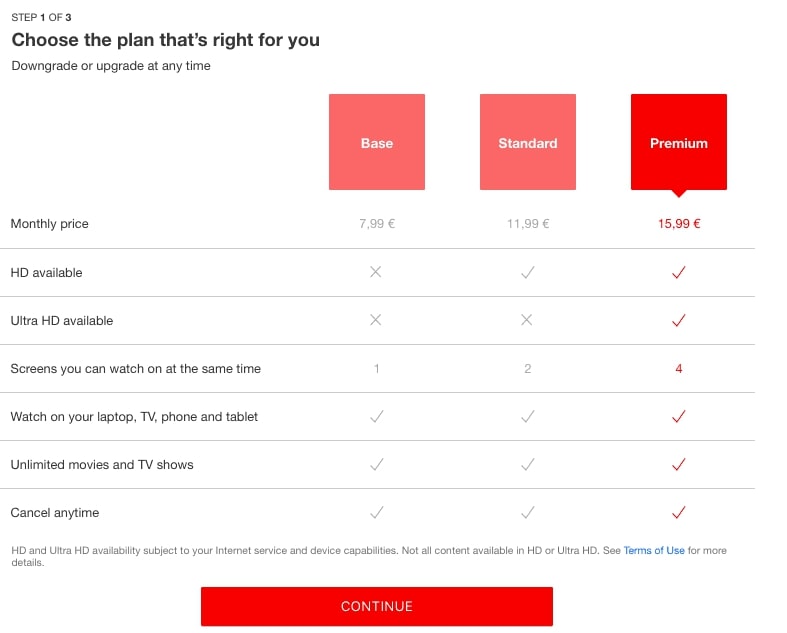Click the Standard Cancel anytime checkmark
787x633 pixels.
tap(527, 513)
